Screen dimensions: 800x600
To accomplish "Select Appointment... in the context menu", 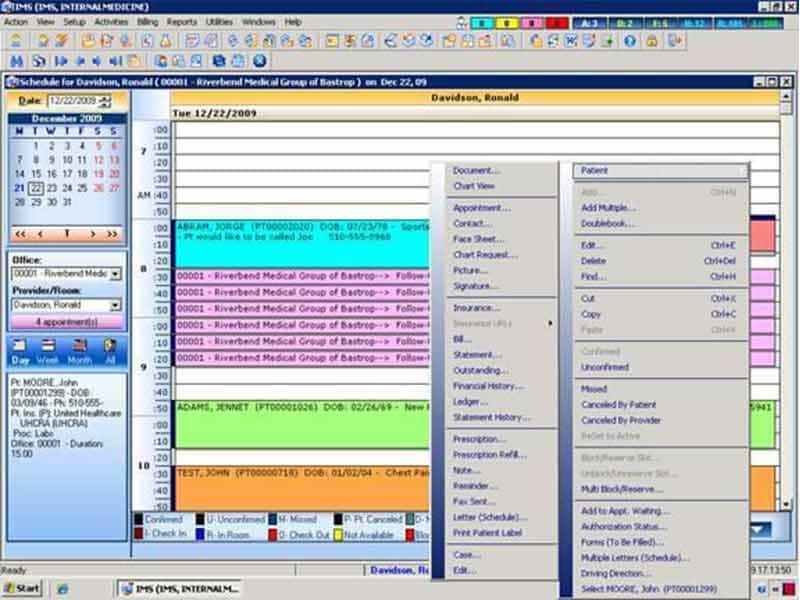I will [482, 208].
